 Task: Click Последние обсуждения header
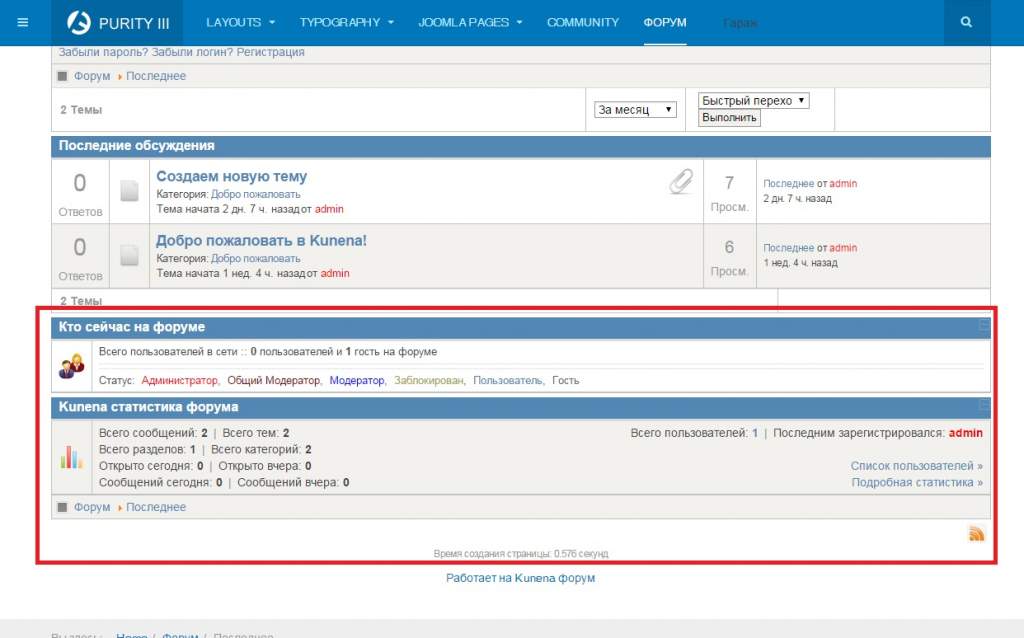[x=136, y=146]
